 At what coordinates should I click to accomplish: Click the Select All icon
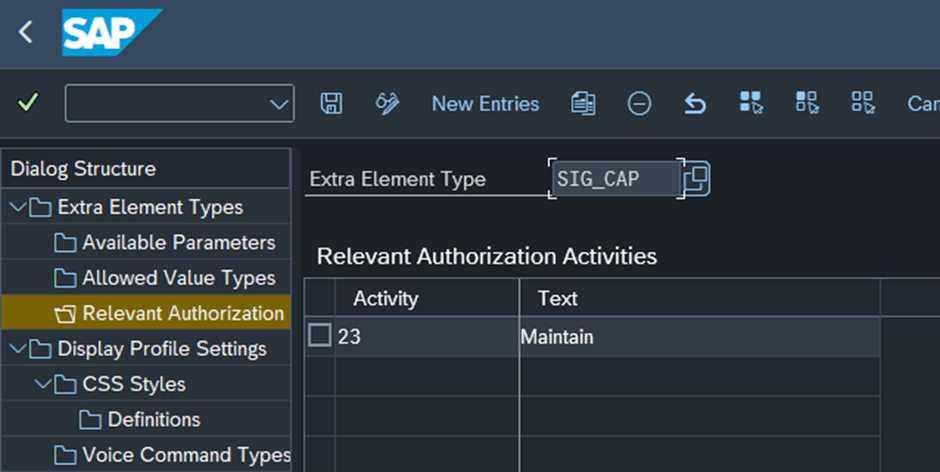click(x=750, y=103)
